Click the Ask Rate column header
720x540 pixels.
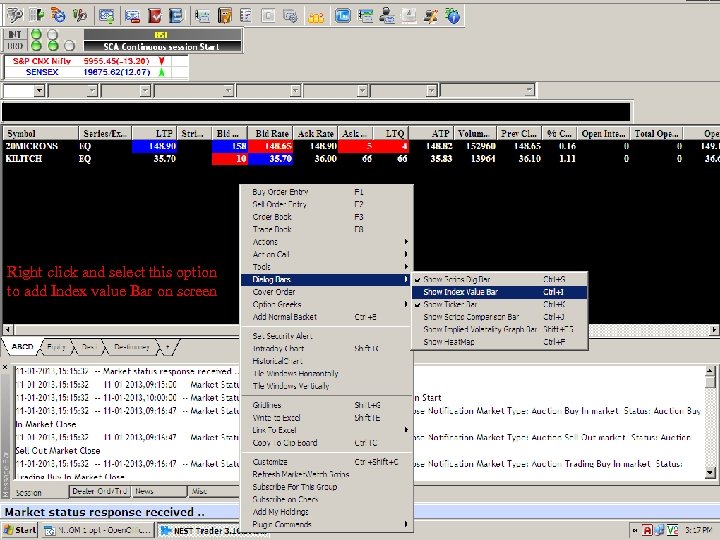pyautogui.click(x=315, y=133)
